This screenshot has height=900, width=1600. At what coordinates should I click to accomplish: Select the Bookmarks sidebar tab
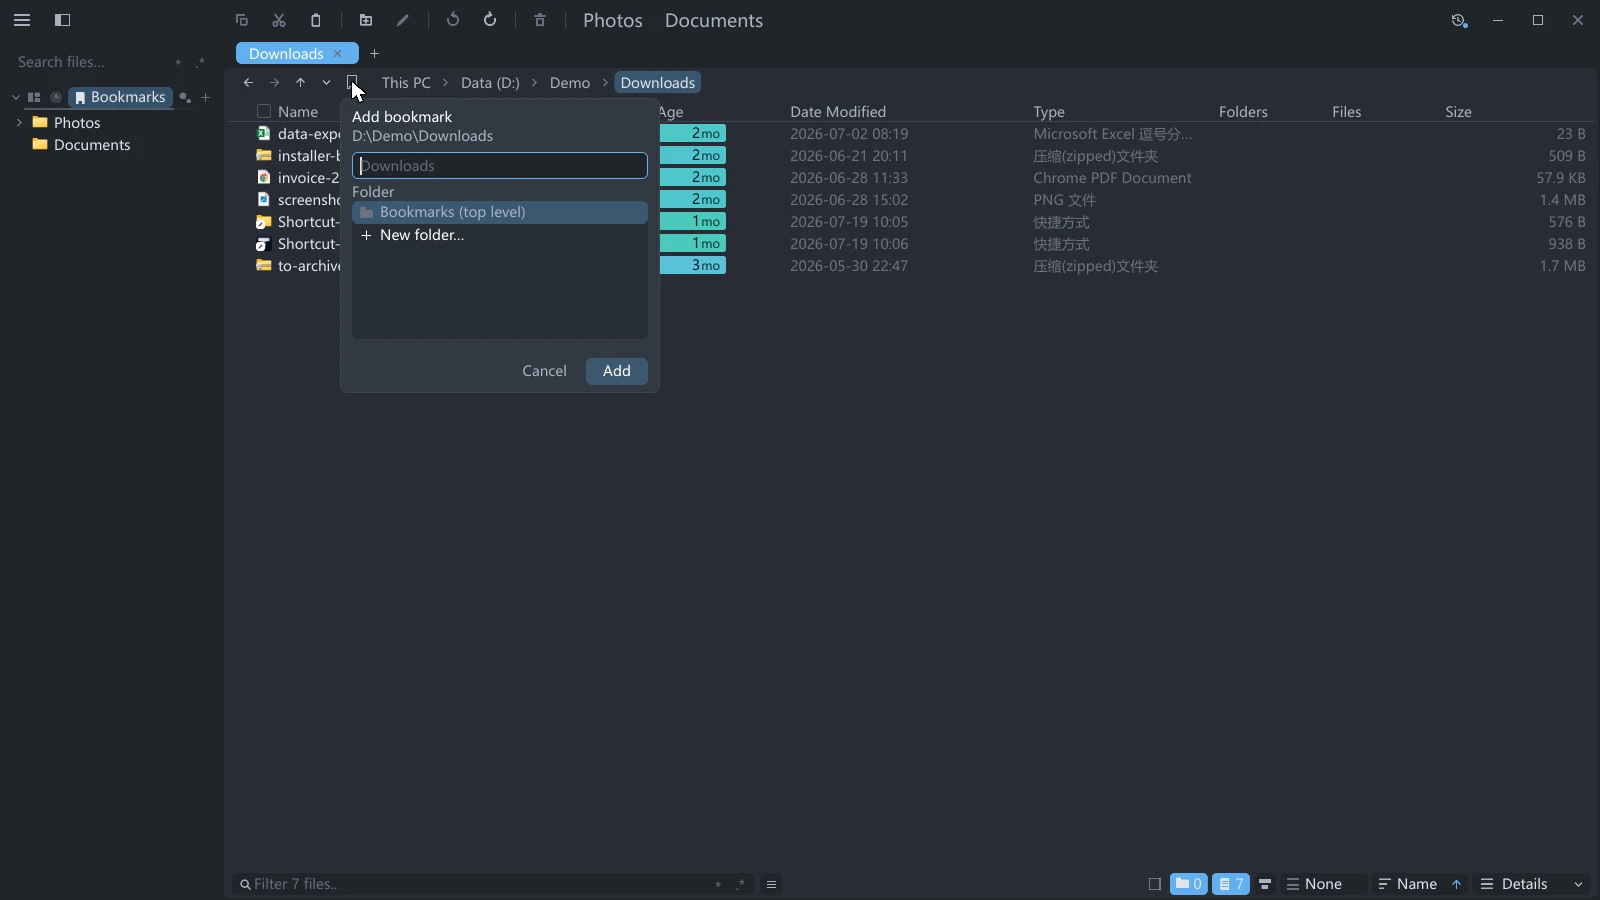[x=120, y=97]
